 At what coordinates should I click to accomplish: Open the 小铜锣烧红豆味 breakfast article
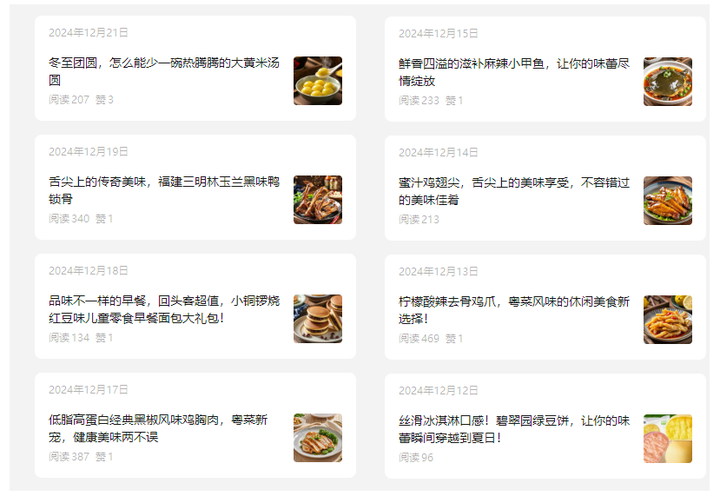pyautogui.click(x=164, y=309)
